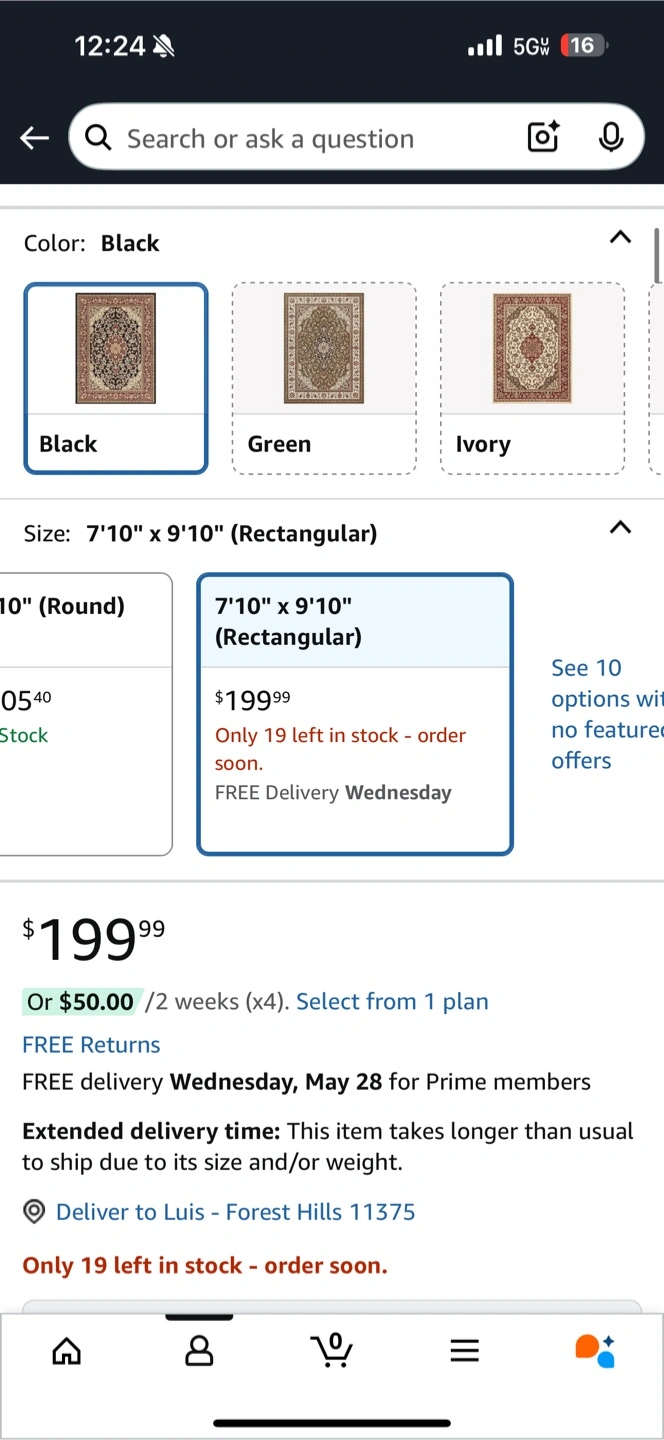
Task: Select the Ivory color option
Action: [532, 378]
